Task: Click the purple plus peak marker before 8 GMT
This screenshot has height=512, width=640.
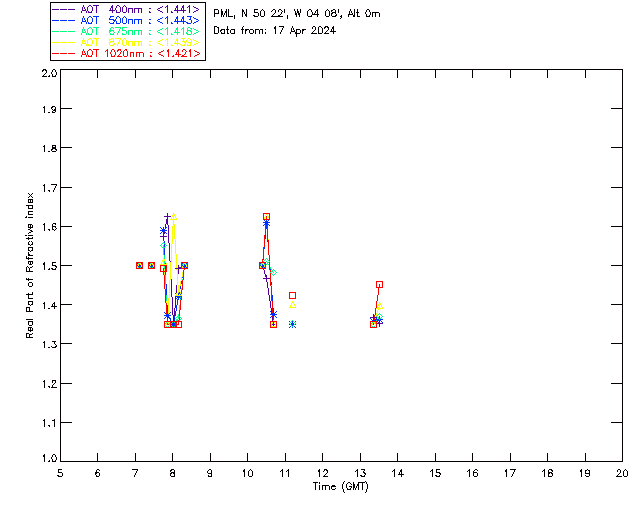Action: tap(167, 216)
